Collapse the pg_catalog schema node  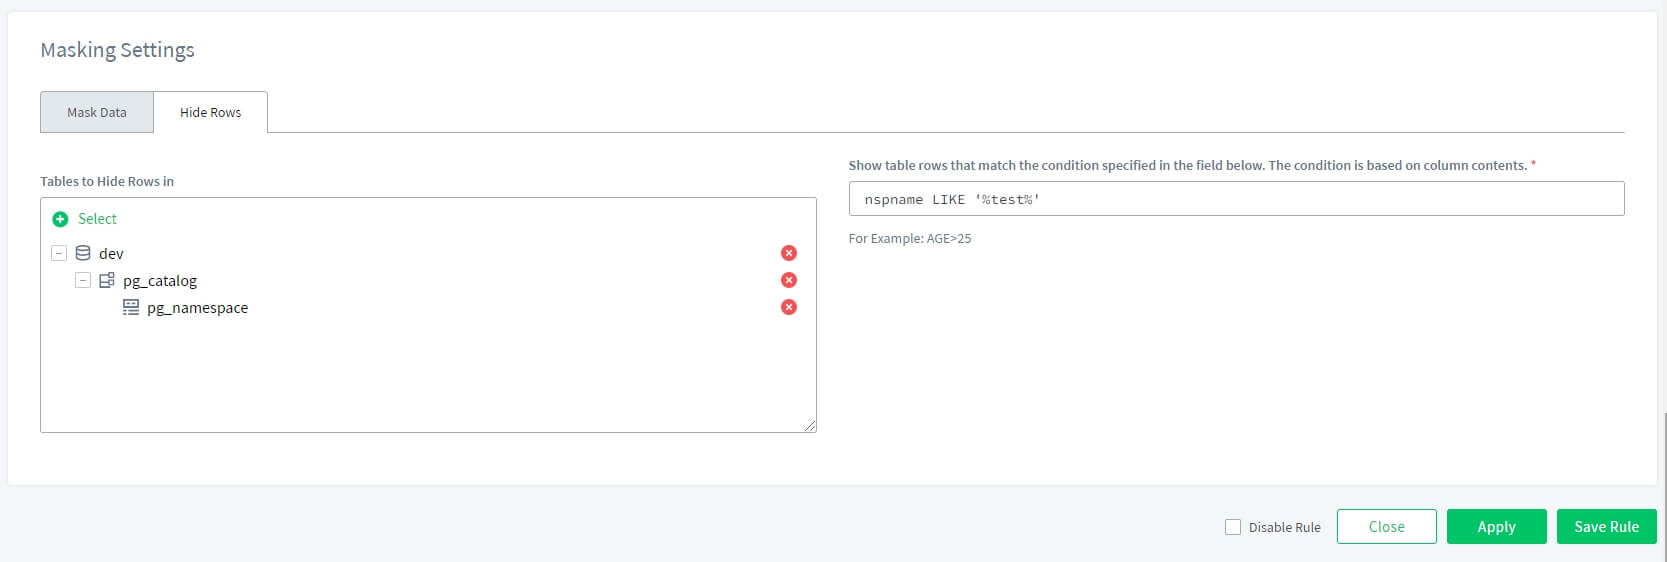click(x=83, y=280)
